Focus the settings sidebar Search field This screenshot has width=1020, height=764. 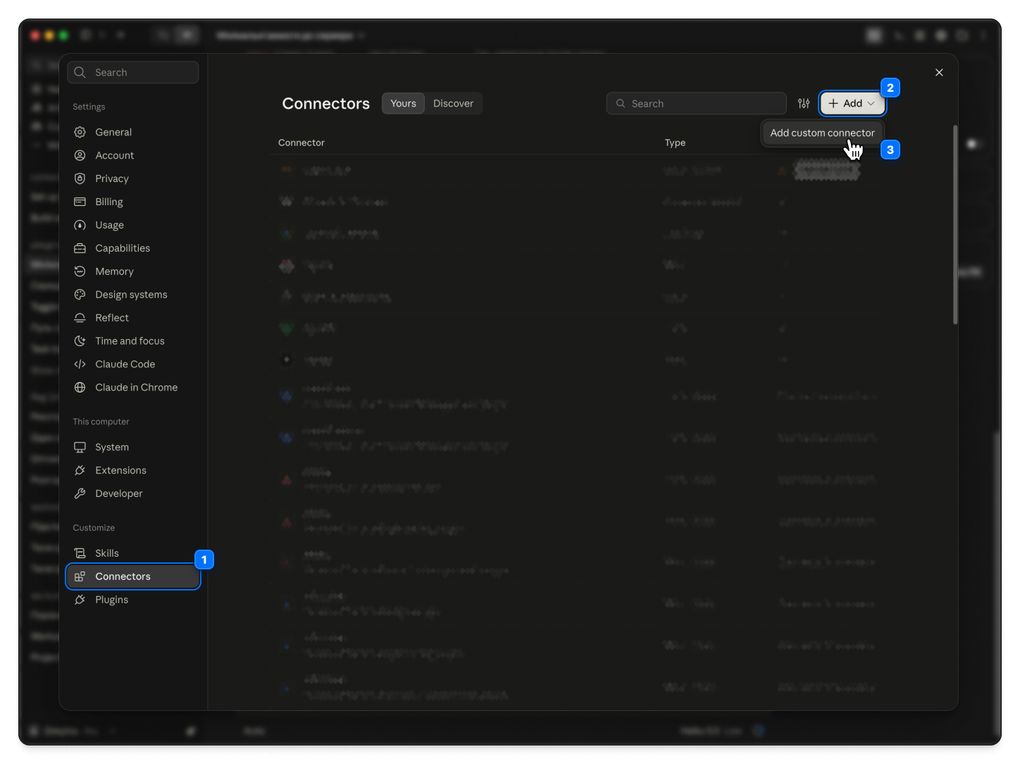[133, 72]
